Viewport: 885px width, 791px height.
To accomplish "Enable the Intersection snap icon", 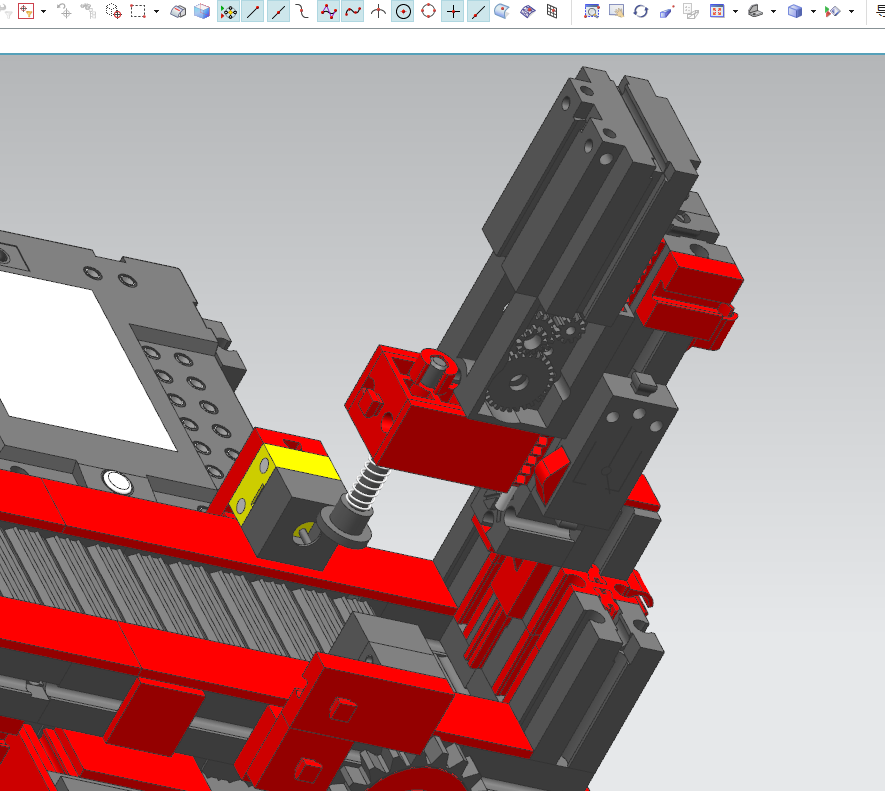I will [x=378, y=11].
